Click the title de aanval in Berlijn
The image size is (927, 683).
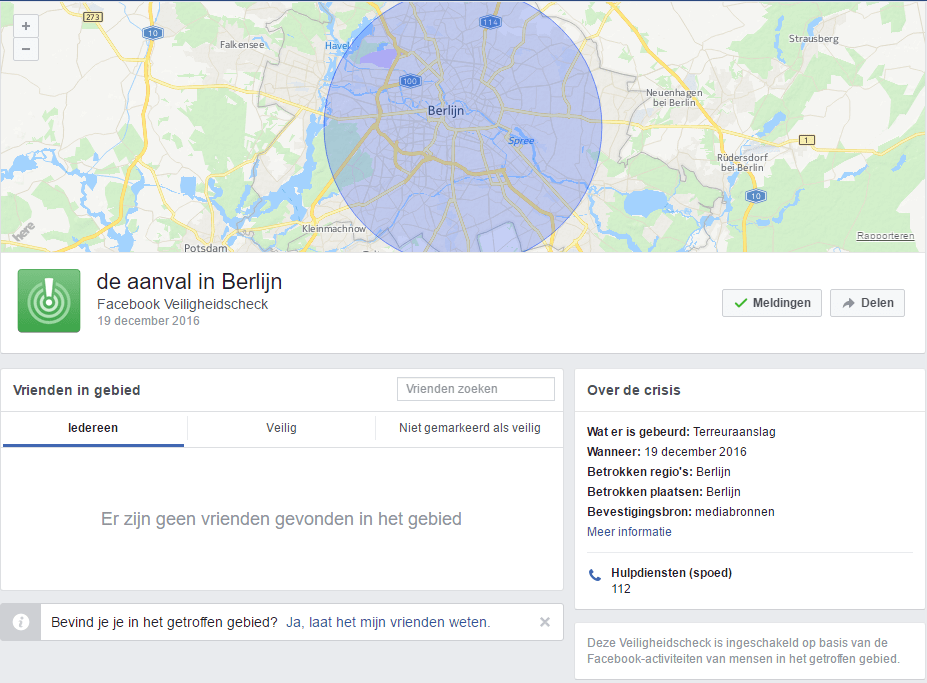coord(189,281)
